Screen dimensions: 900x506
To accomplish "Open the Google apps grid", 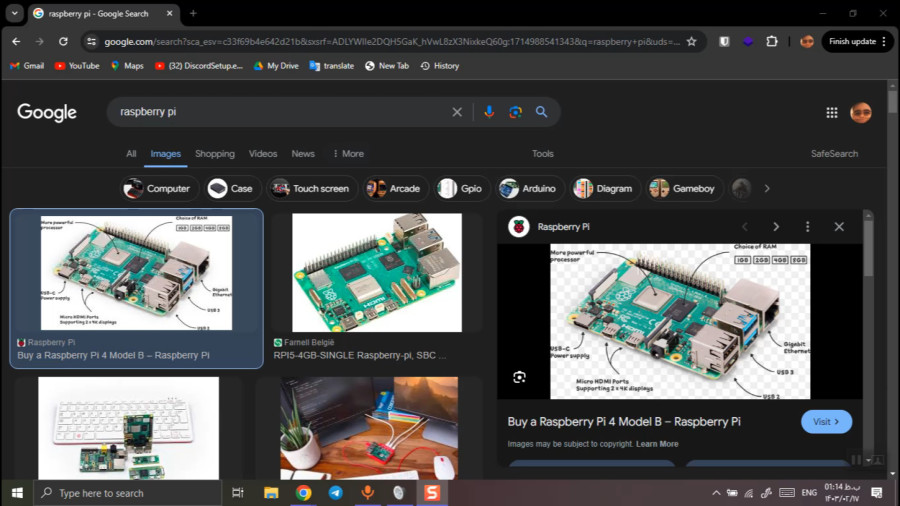I will tap(832, 112).
